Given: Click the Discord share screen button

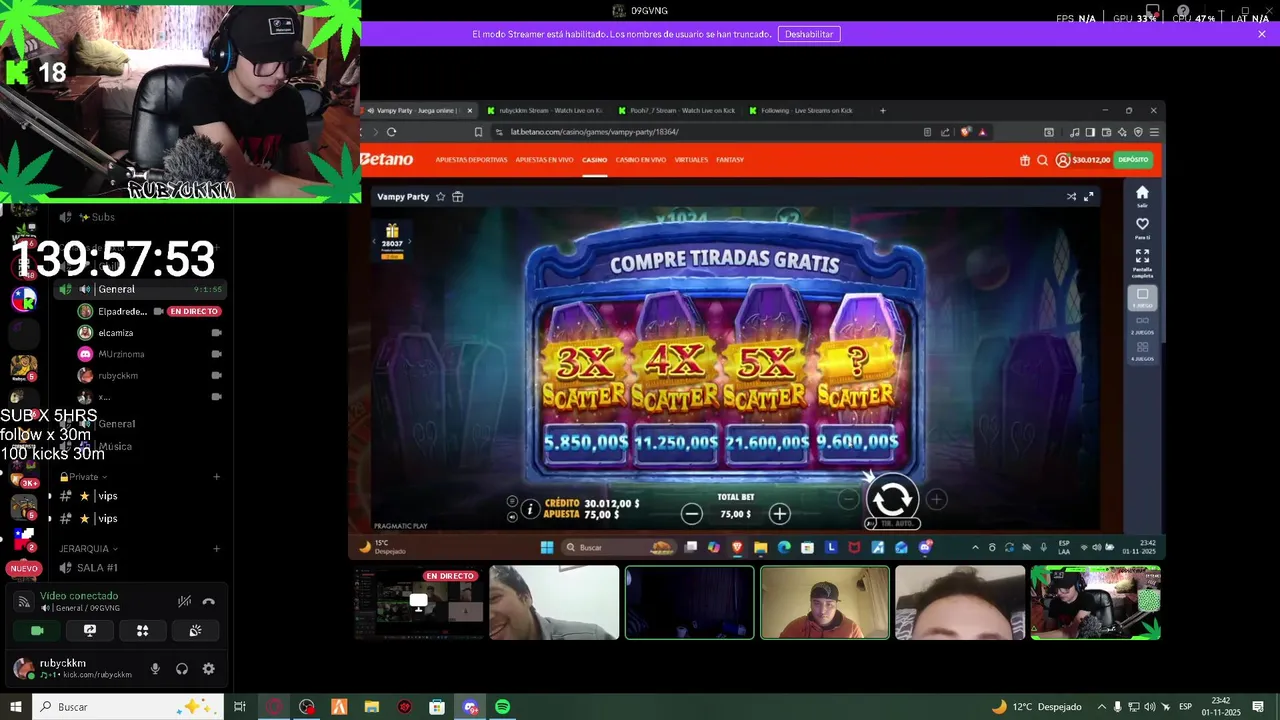Looking at the screenshot, I should coord(90,630).
